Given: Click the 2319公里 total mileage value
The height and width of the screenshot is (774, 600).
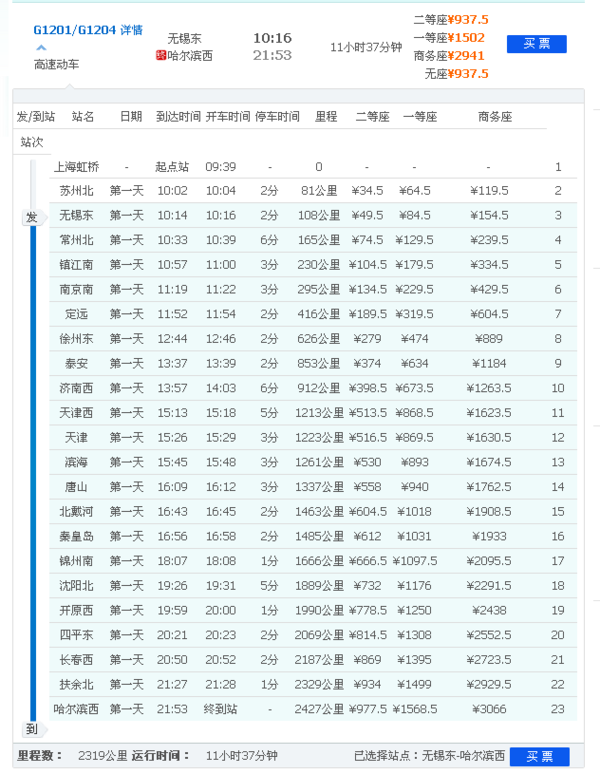Looking at the screenshot, I should pos(103,755).
